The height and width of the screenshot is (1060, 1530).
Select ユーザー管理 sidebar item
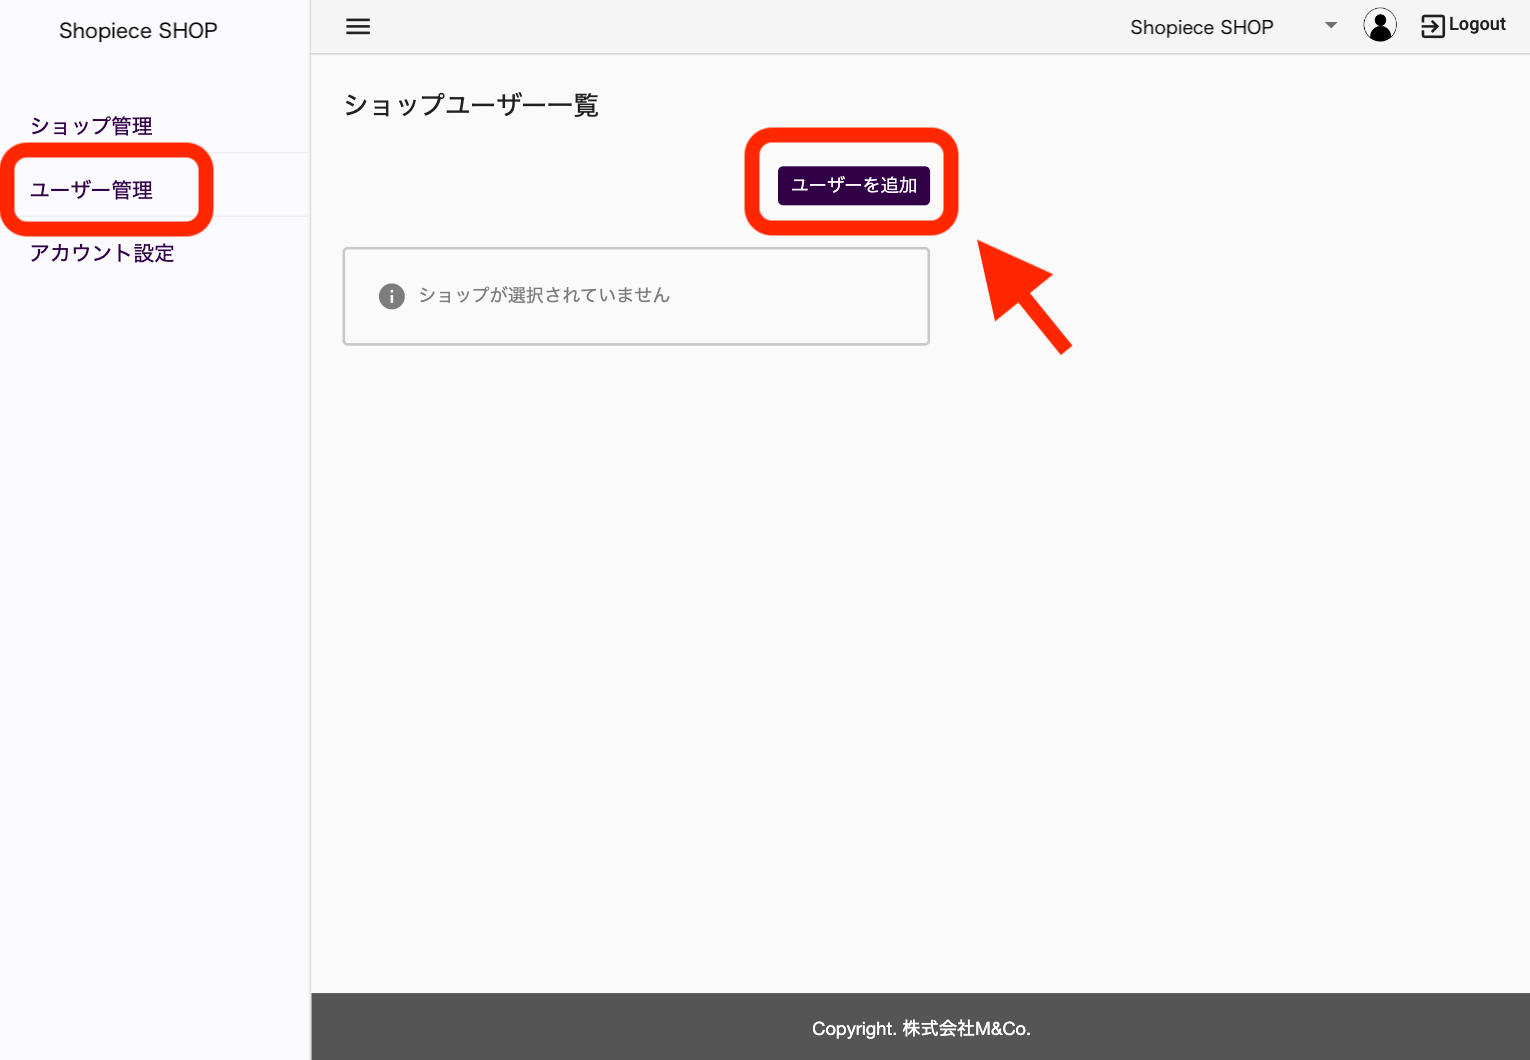(x=91, y=190)
